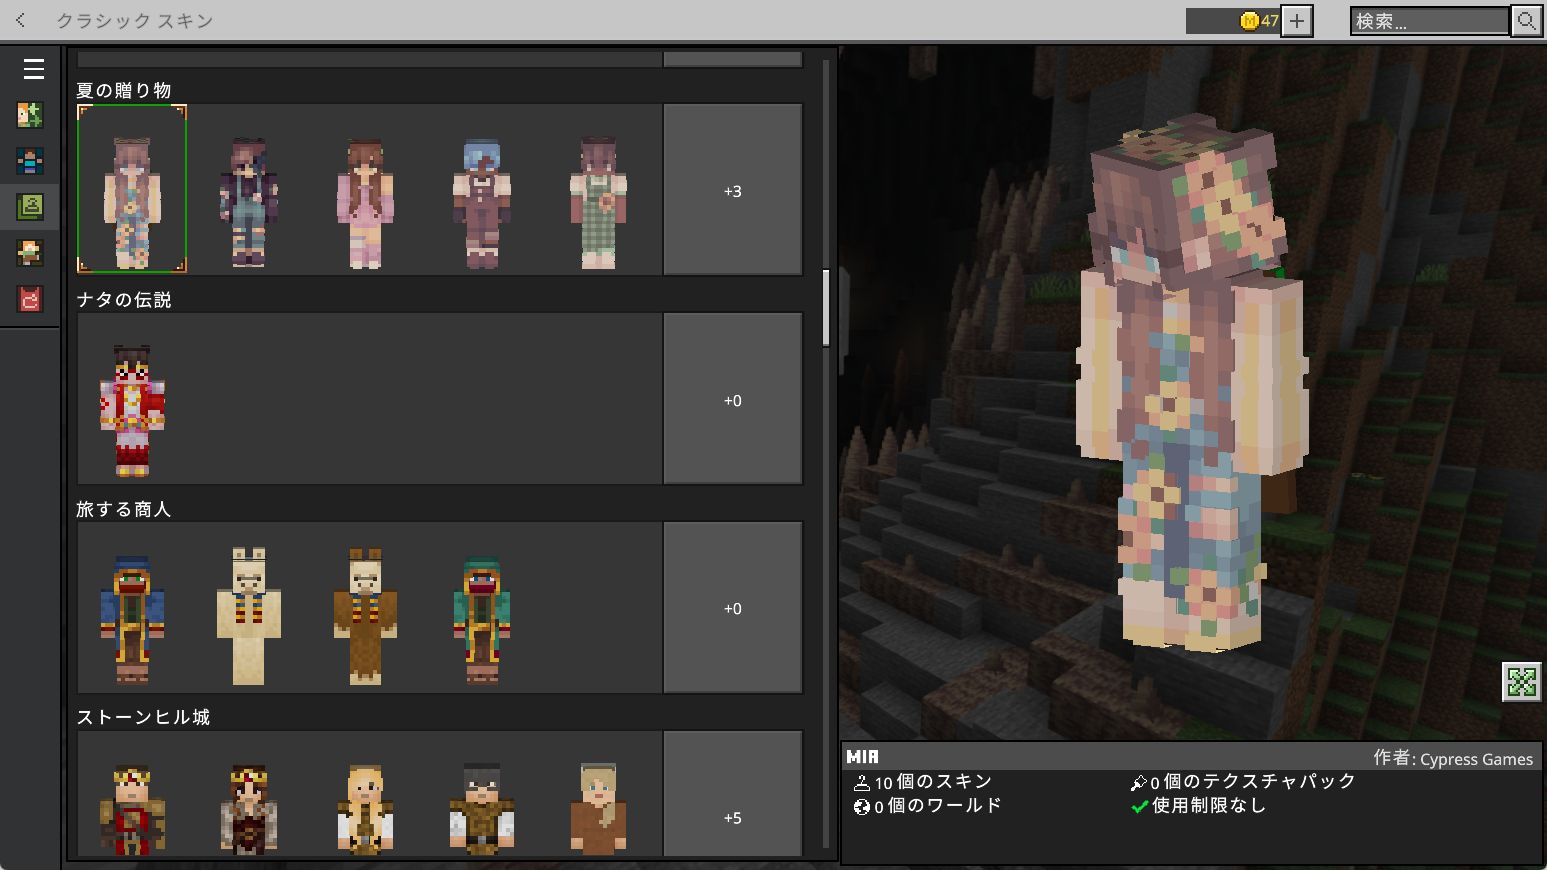Click the 使用制限なし checkmark line
This screenshot has height=870, width=1547.
[x=1199, y=806]
